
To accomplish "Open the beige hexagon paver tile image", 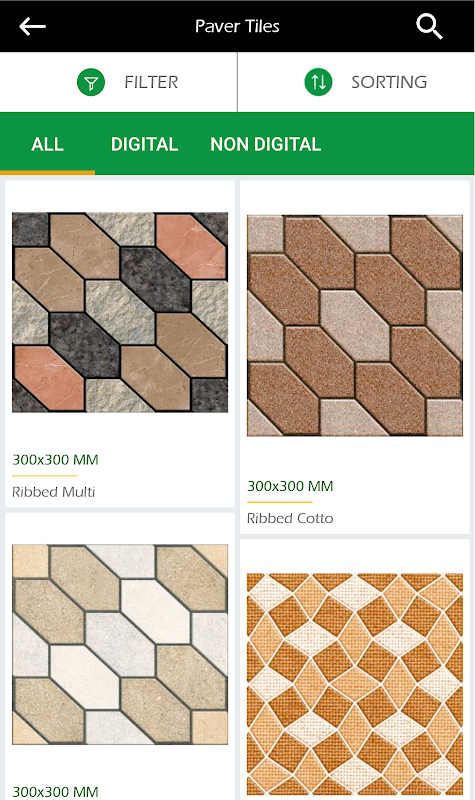I will point(120,644).
